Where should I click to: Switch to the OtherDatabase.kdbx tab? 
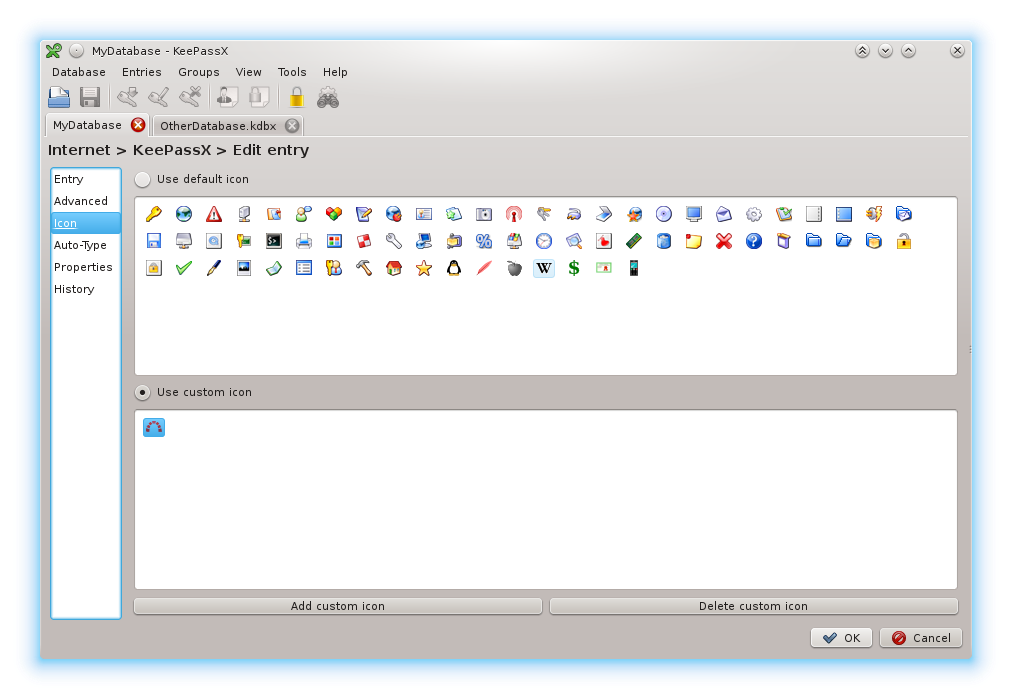[x=218, y=126]
